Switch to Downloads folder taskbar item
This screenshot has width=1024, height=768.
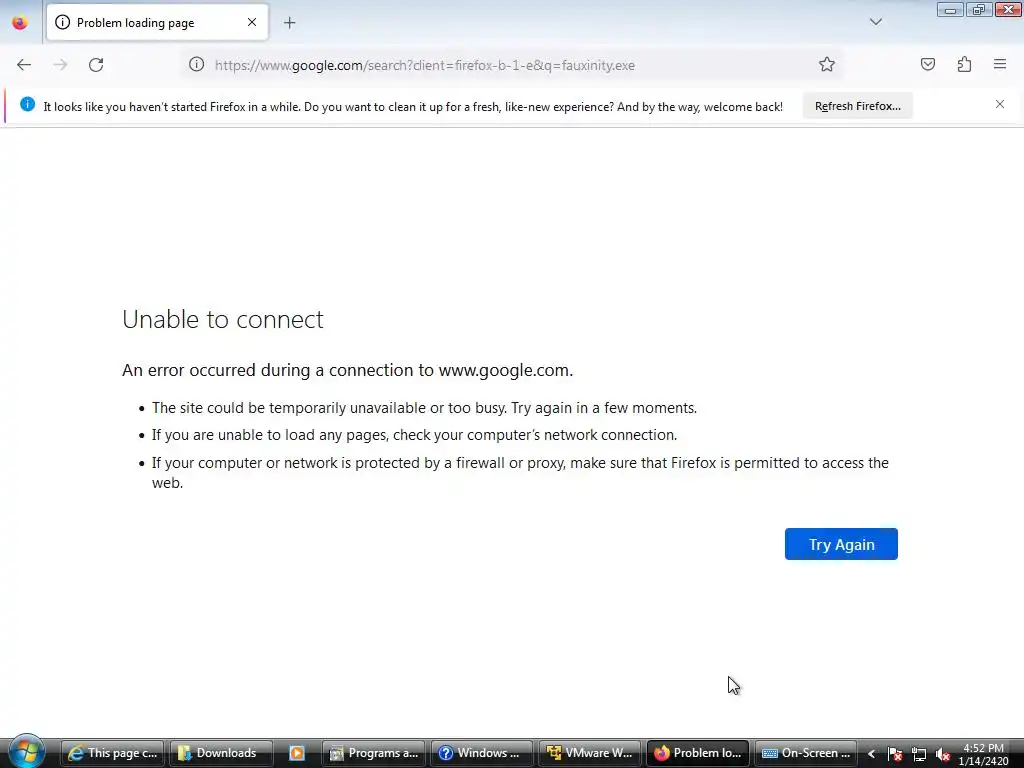click(222, 753)
